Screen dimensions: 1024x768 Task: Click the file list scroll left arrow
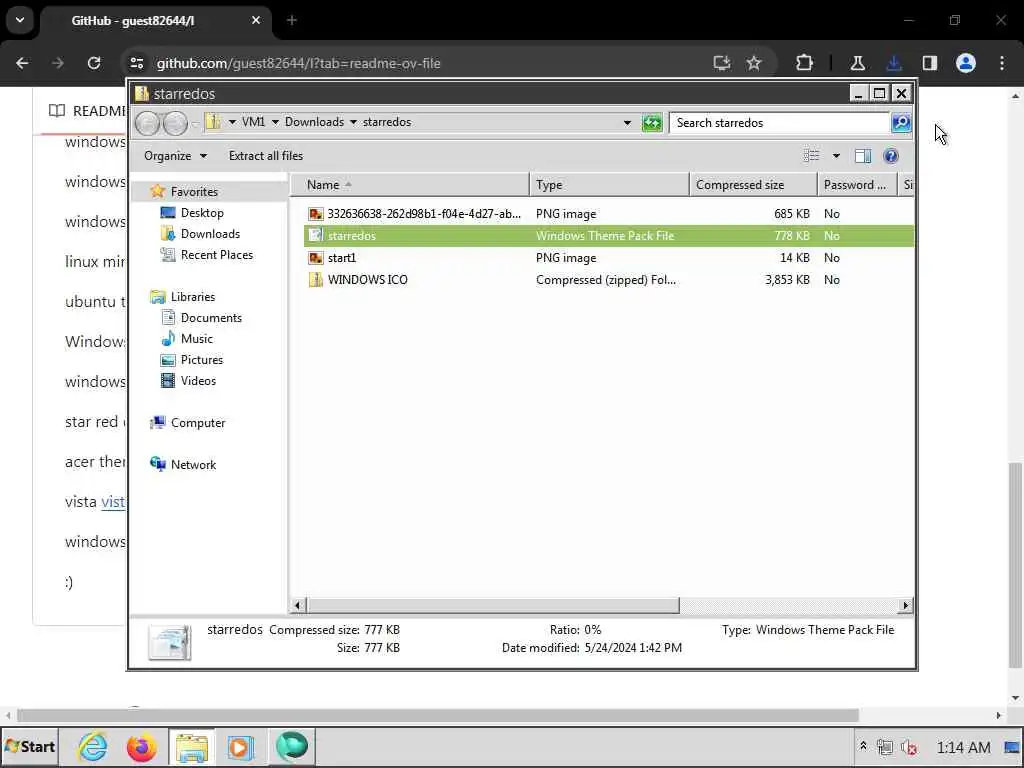[297, 605]
